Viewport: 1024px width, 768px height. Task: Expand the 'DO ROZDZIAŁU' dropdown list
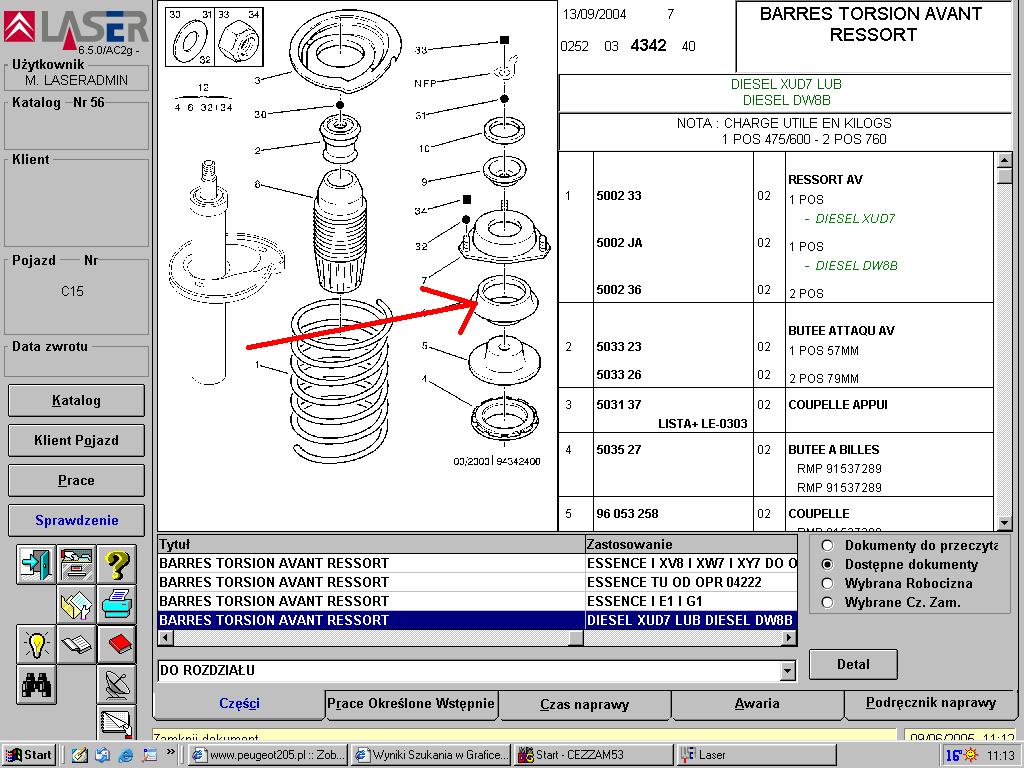point(788,671)
